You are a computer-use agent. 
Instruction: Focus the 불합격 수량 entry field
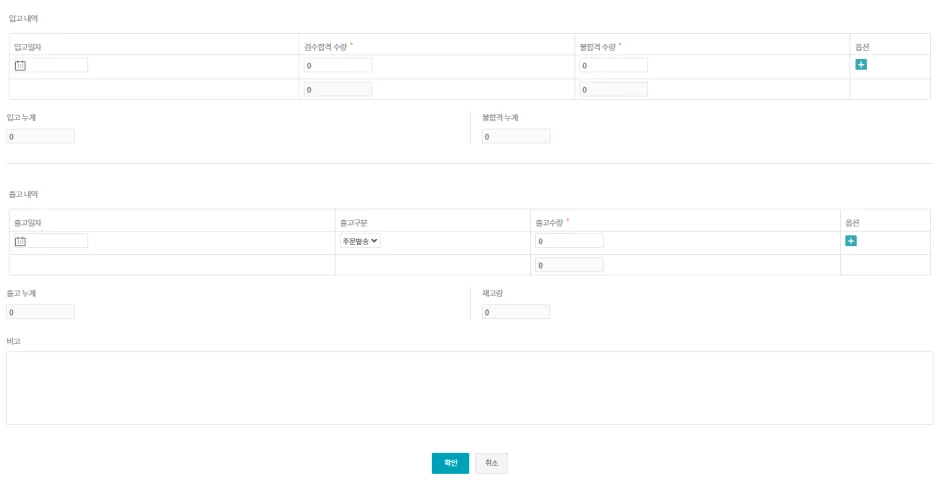click(613, 66)
